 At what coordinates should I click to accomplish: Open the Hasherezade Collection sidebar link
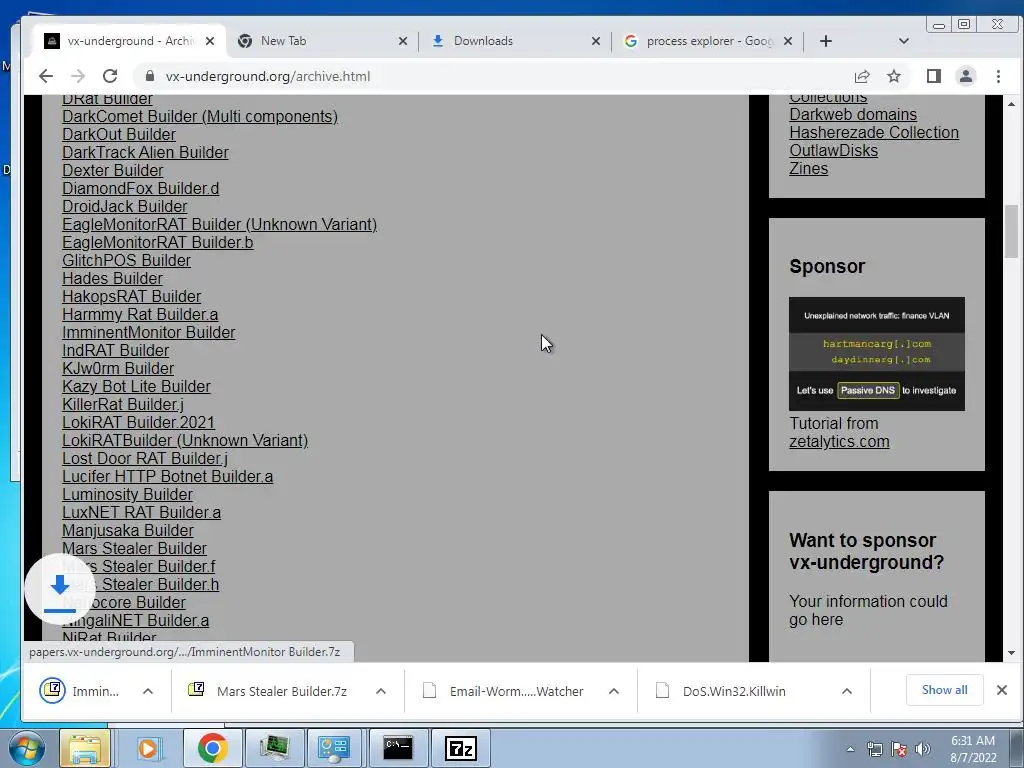pos(874,133)
